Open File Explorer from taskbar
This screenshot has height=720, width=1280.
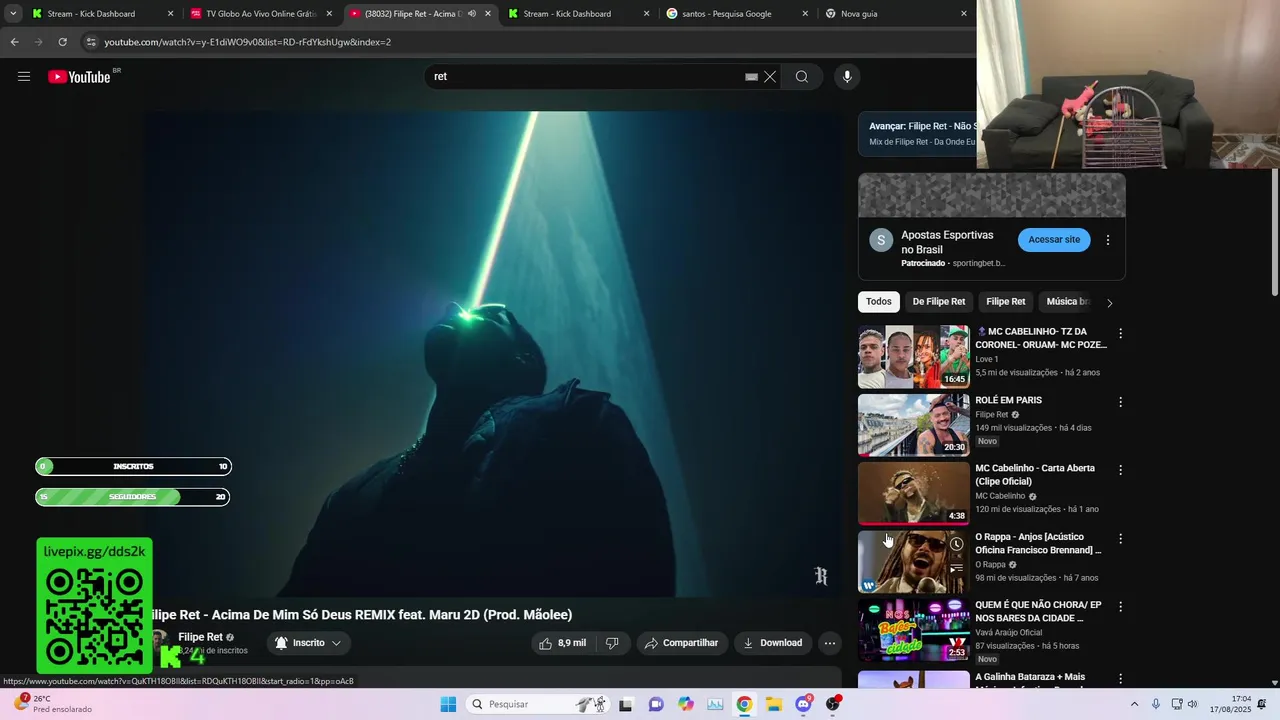(x=774, y=704)
